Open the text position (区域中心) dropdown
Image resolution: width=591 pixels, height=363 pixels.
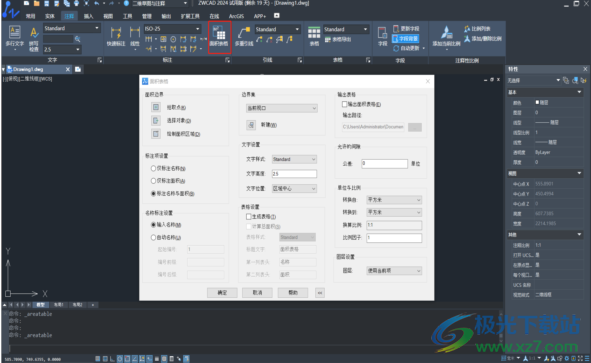click(294, 188)
